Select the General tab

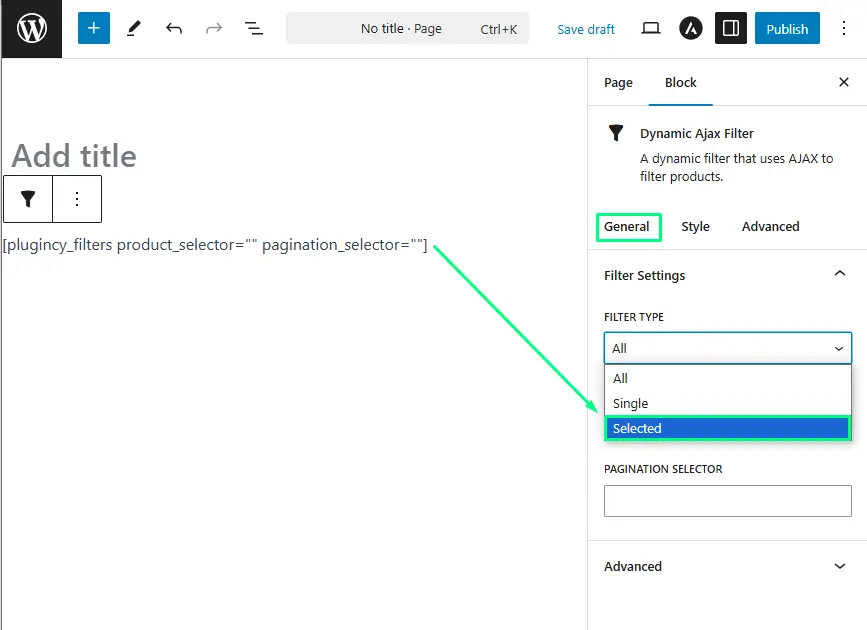626,227
